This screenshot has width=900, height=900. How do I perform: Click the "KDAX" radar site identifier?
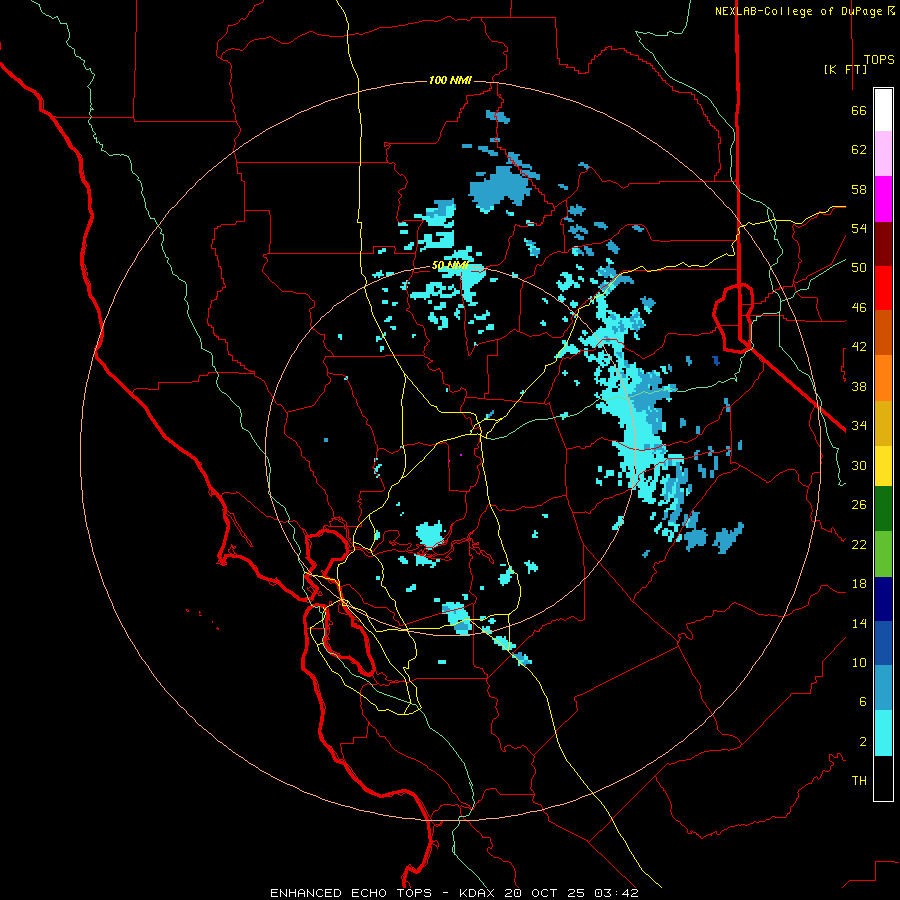[478, 893]
